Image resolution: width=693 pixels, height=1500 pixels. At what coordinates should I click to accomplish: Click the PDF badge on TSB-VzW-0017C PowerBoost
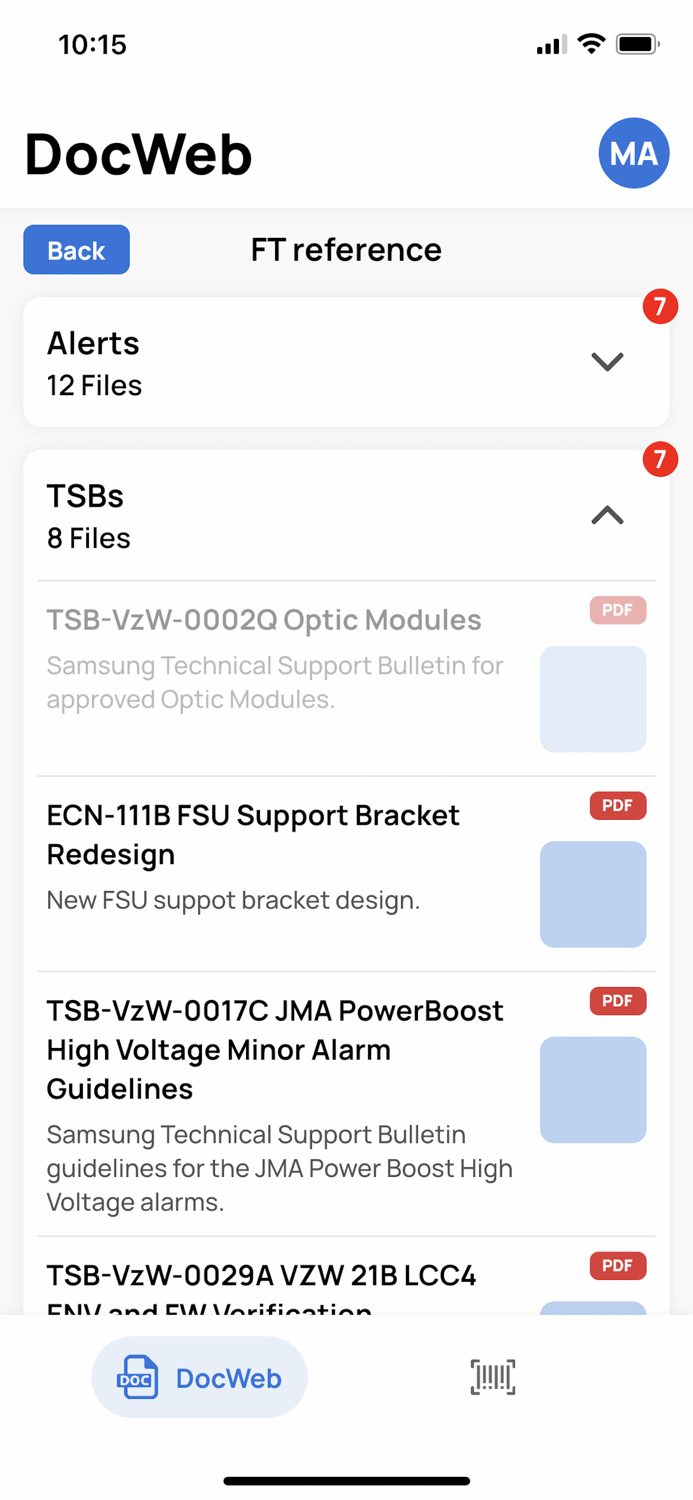(x=617, y=1001)
